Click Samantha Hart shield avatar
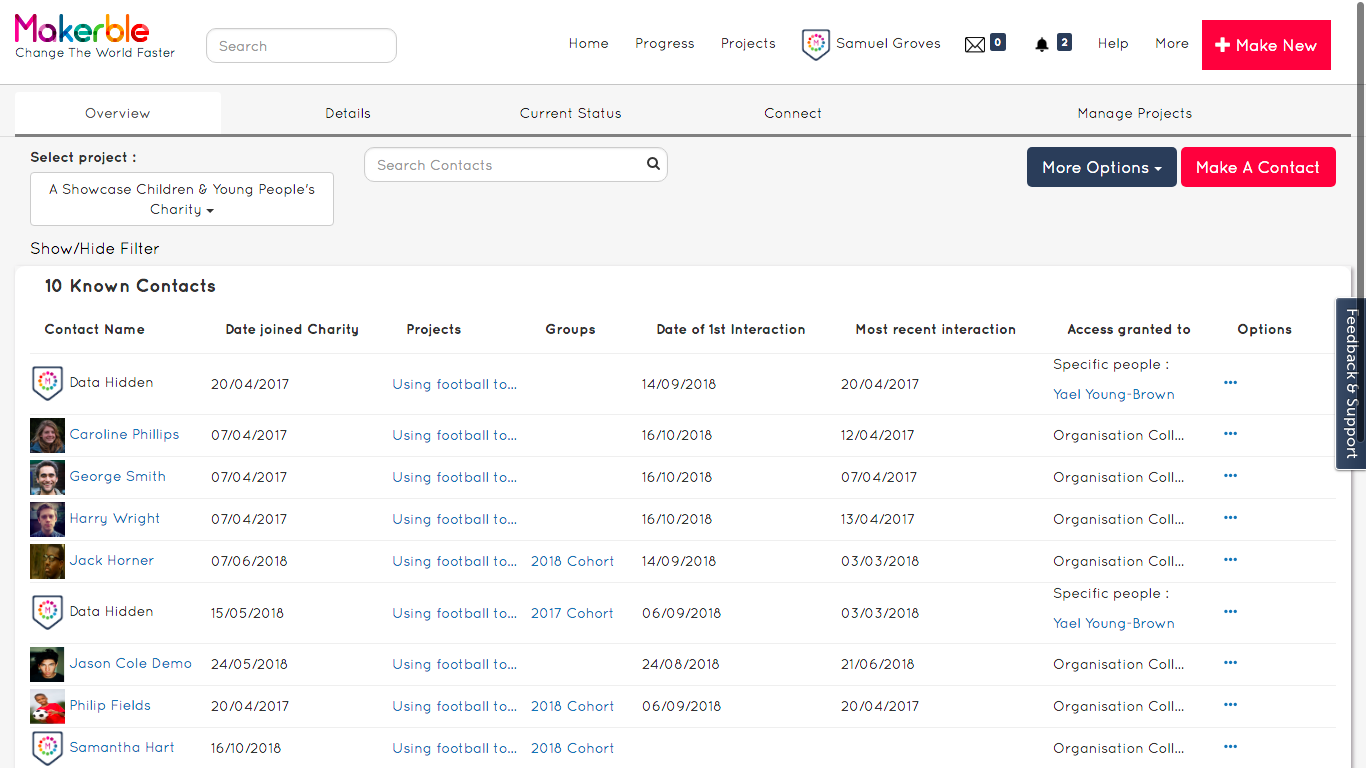 47,748
